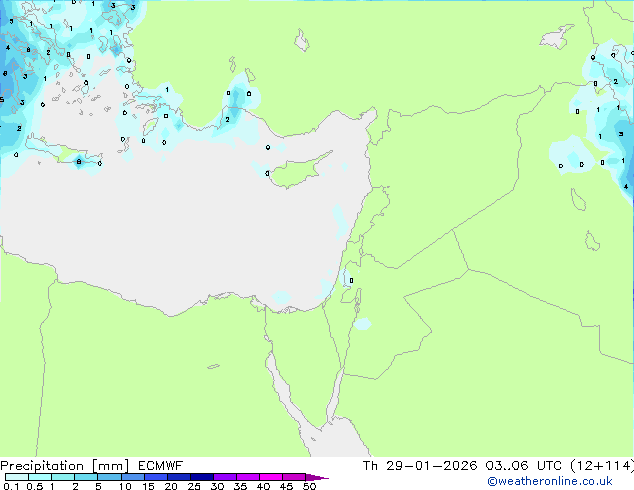
Task: Click the '0.1' legend scale value
Action: point(11,486)
